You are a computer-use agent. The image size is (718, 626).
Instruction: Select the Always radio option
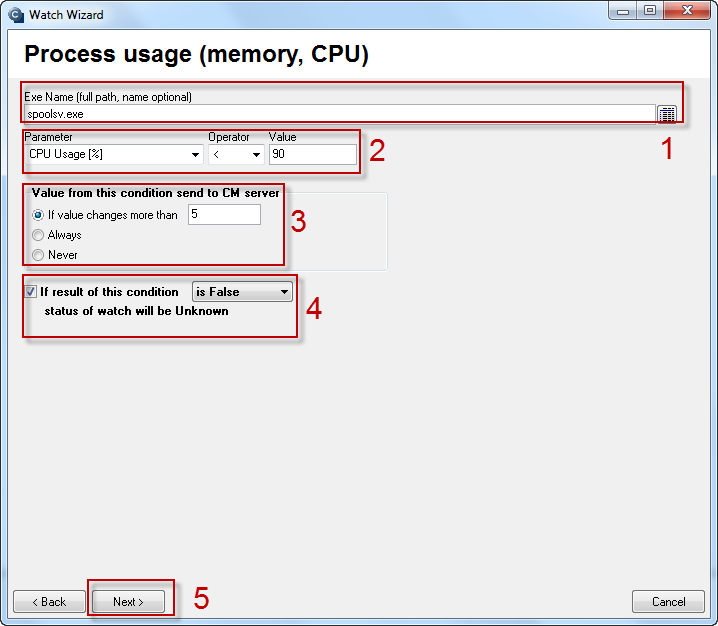(x=38, y=235)
